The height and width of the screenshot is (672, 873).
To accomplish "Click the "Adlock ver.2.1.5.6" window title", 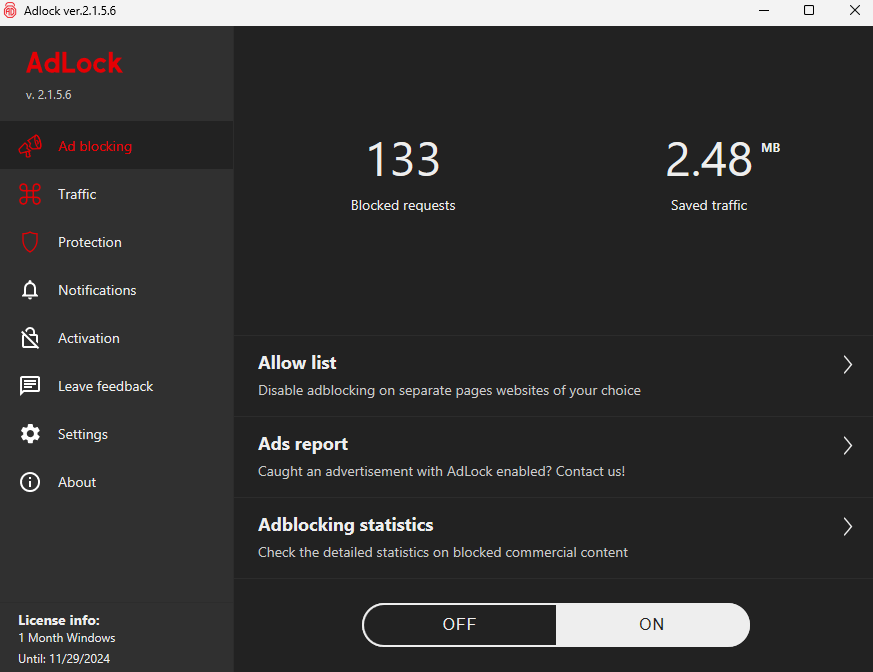I will pyautogui.click(x=70, y=11).
